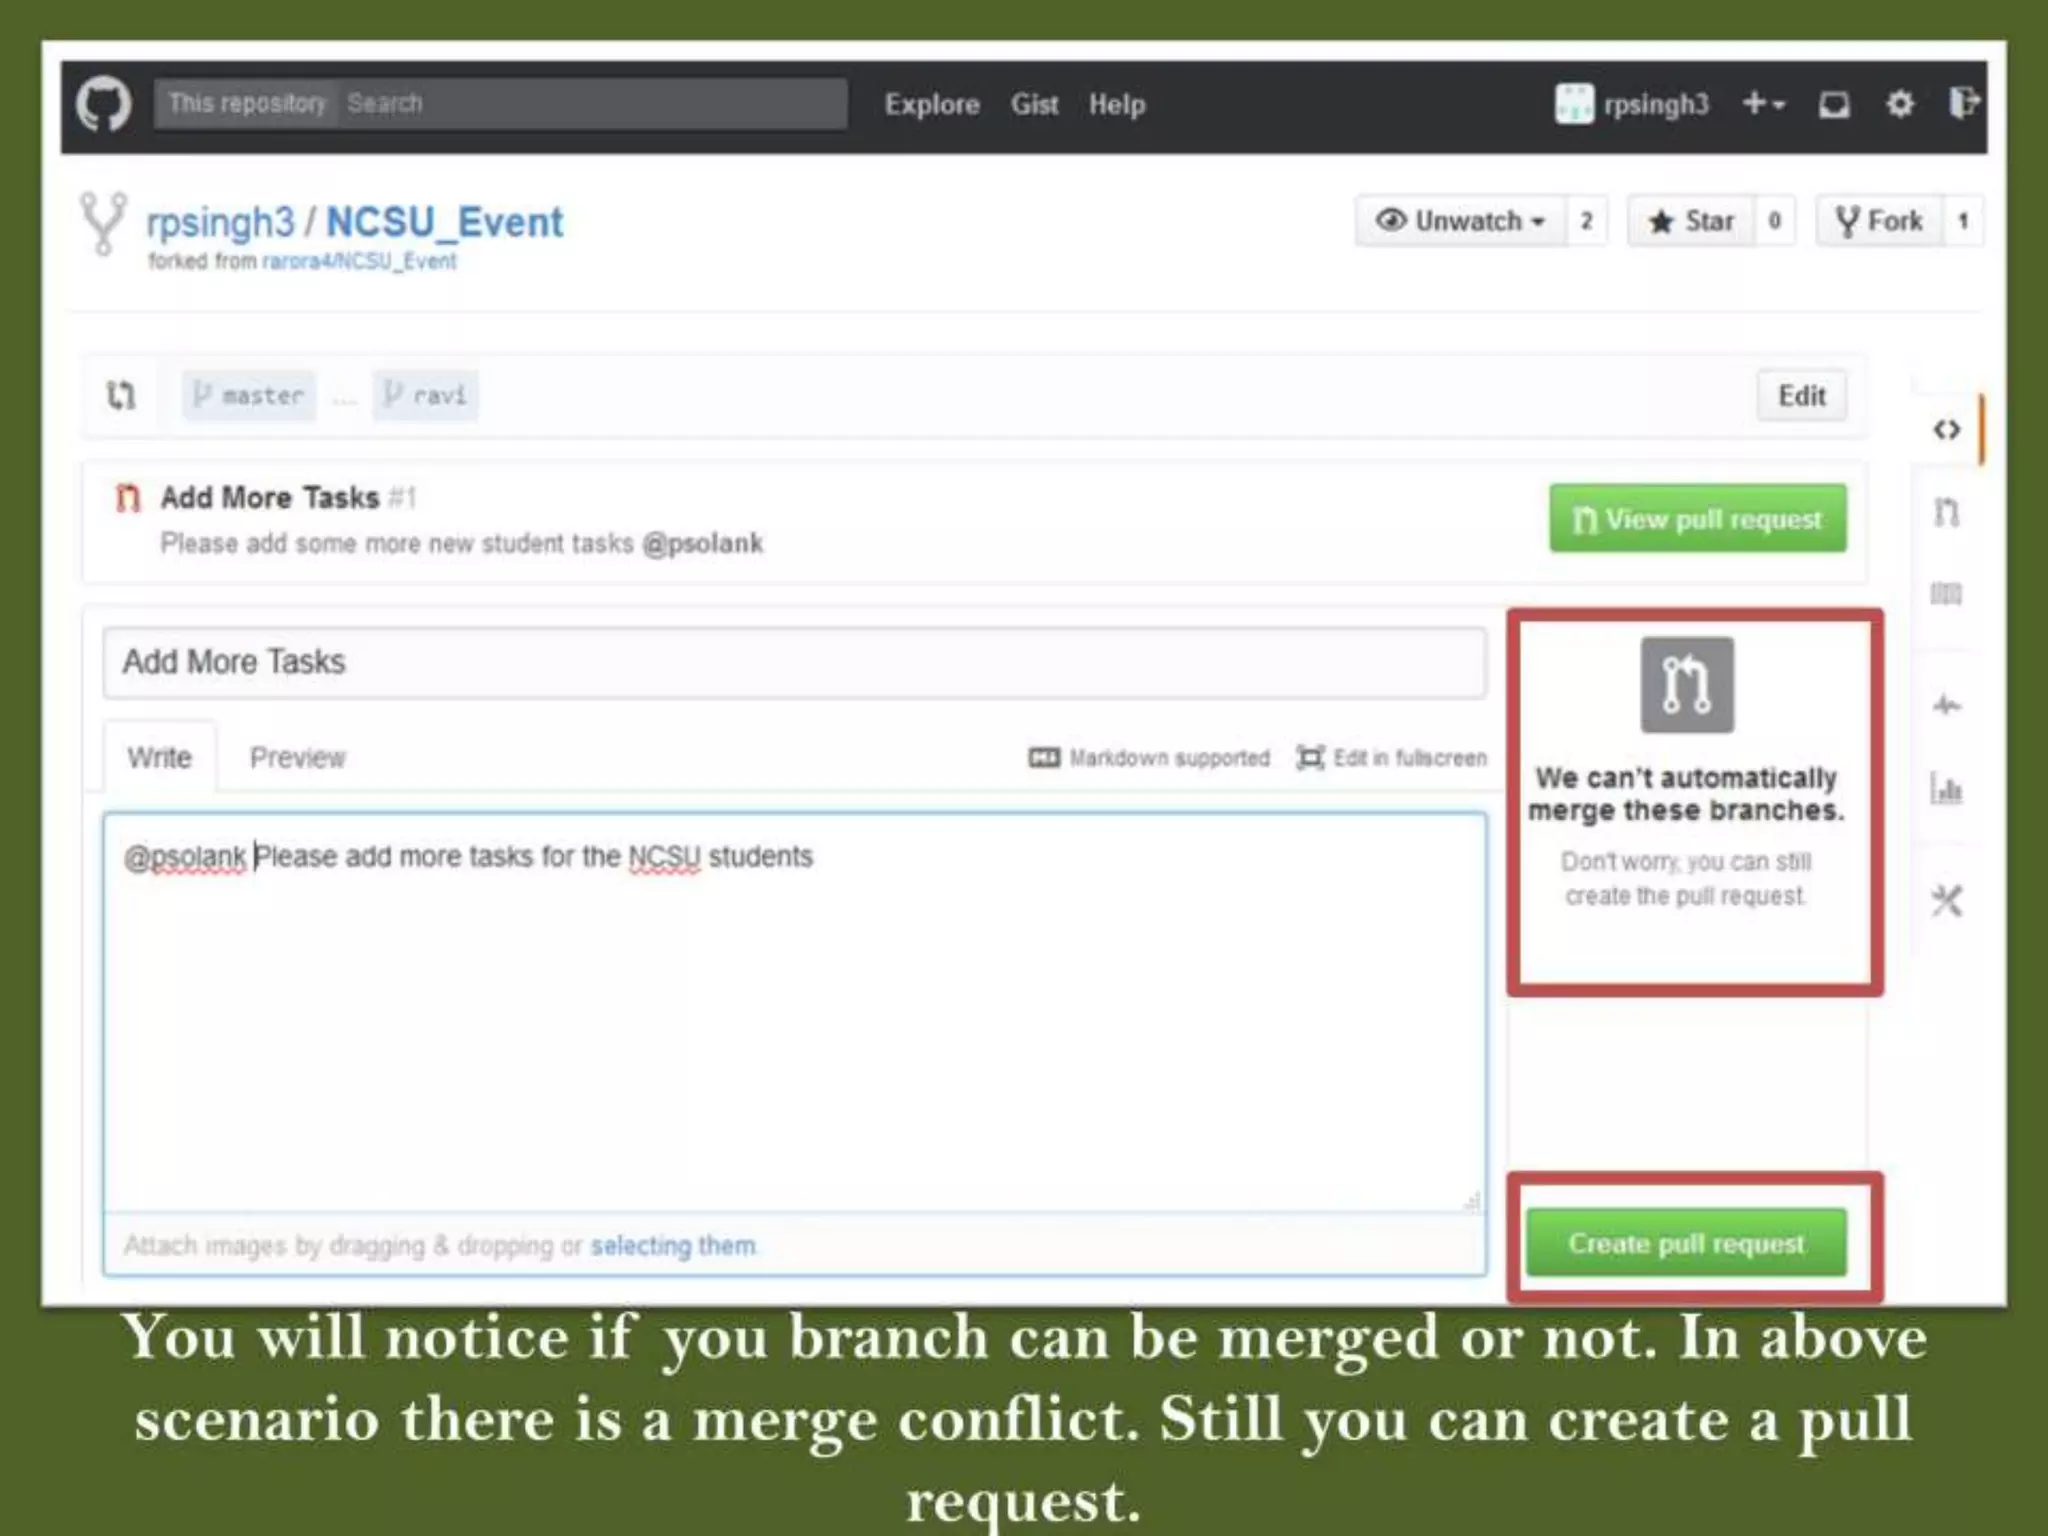2048x1536 pixels.
Task: Open notifications inbox icon in header
Action: (1833, 104)
